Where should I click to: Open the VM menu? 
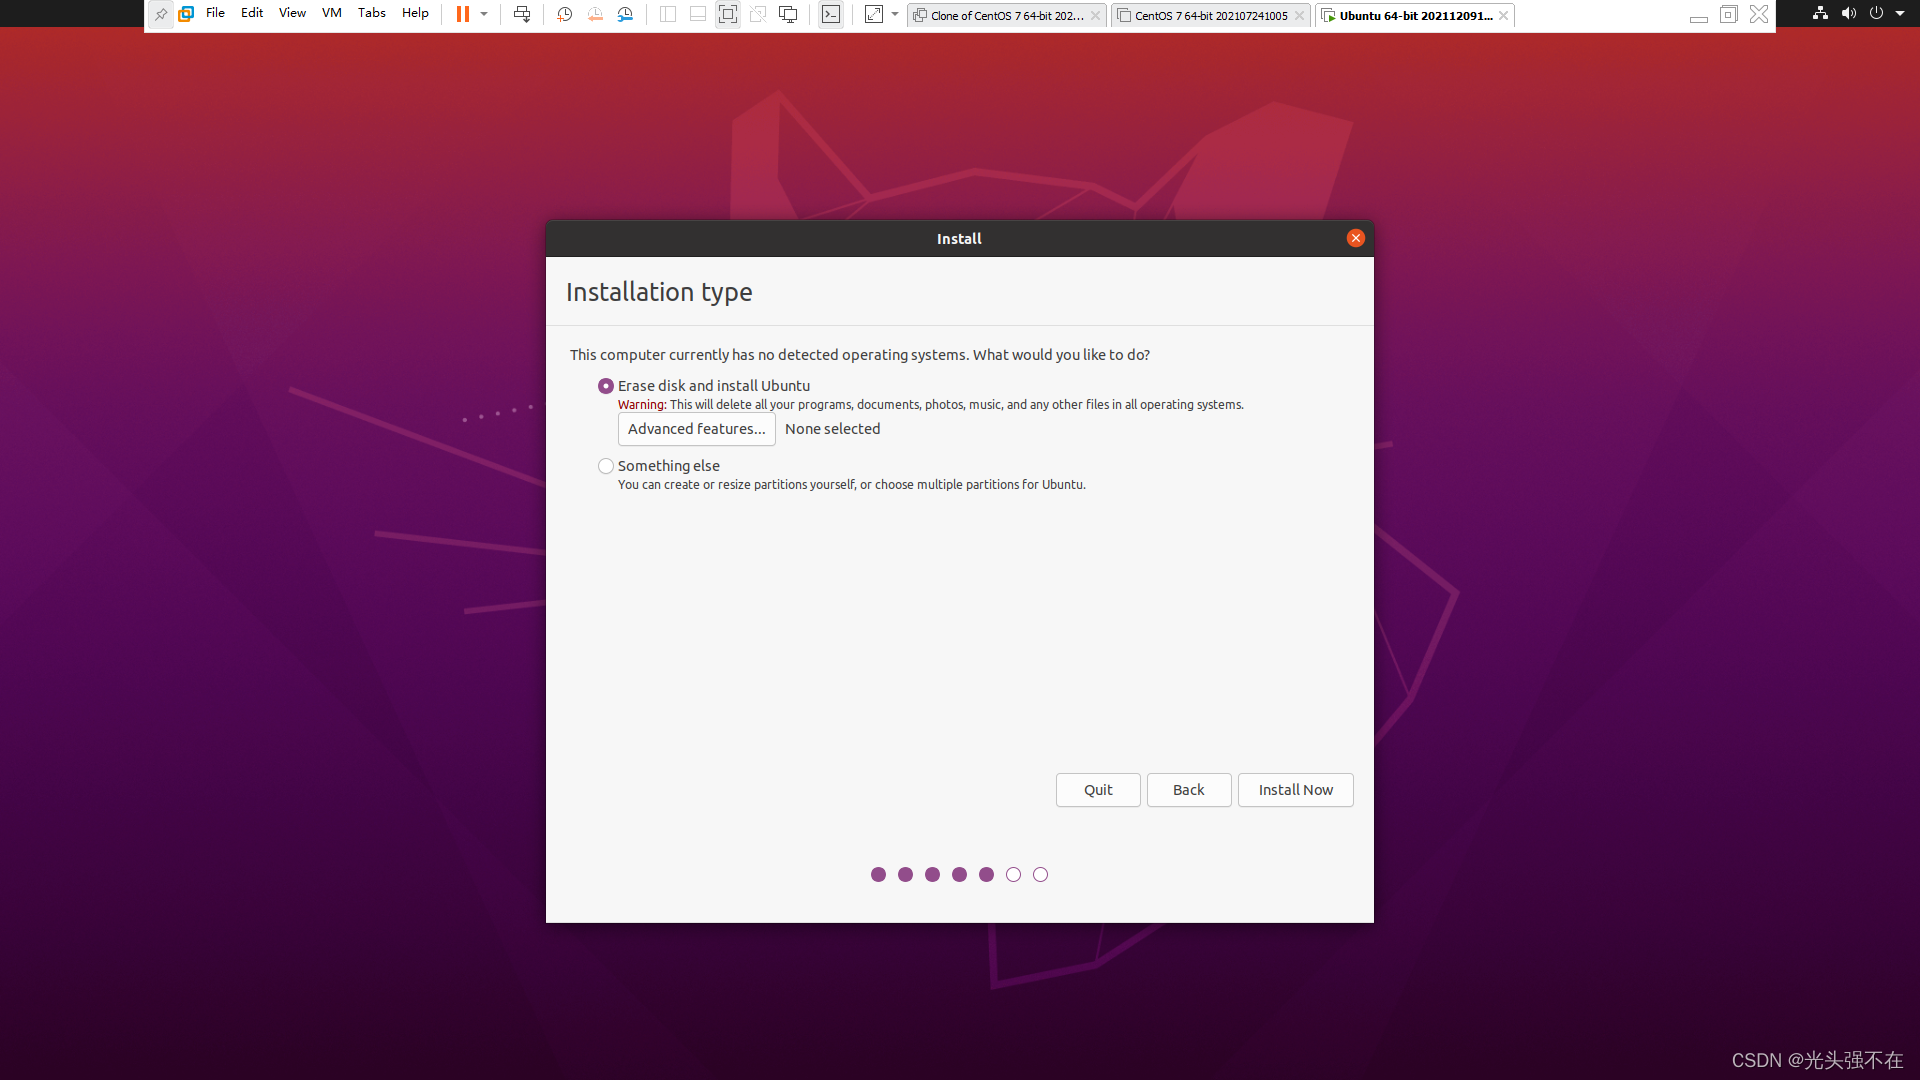point(331,13)
